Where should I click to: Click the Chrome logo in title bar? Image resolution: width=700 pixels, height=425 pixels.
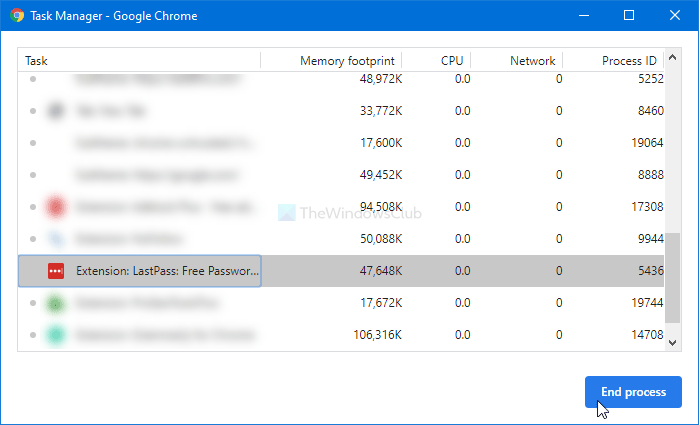coord(17,16)
